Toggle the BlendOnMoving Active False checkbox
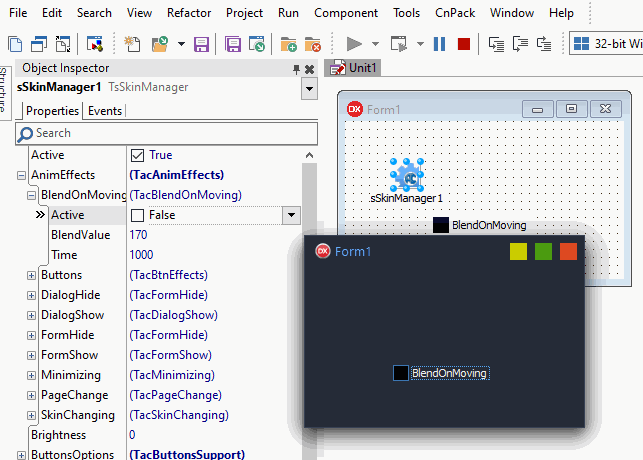This screenshot has width=643, height=460. click(137, 215)
